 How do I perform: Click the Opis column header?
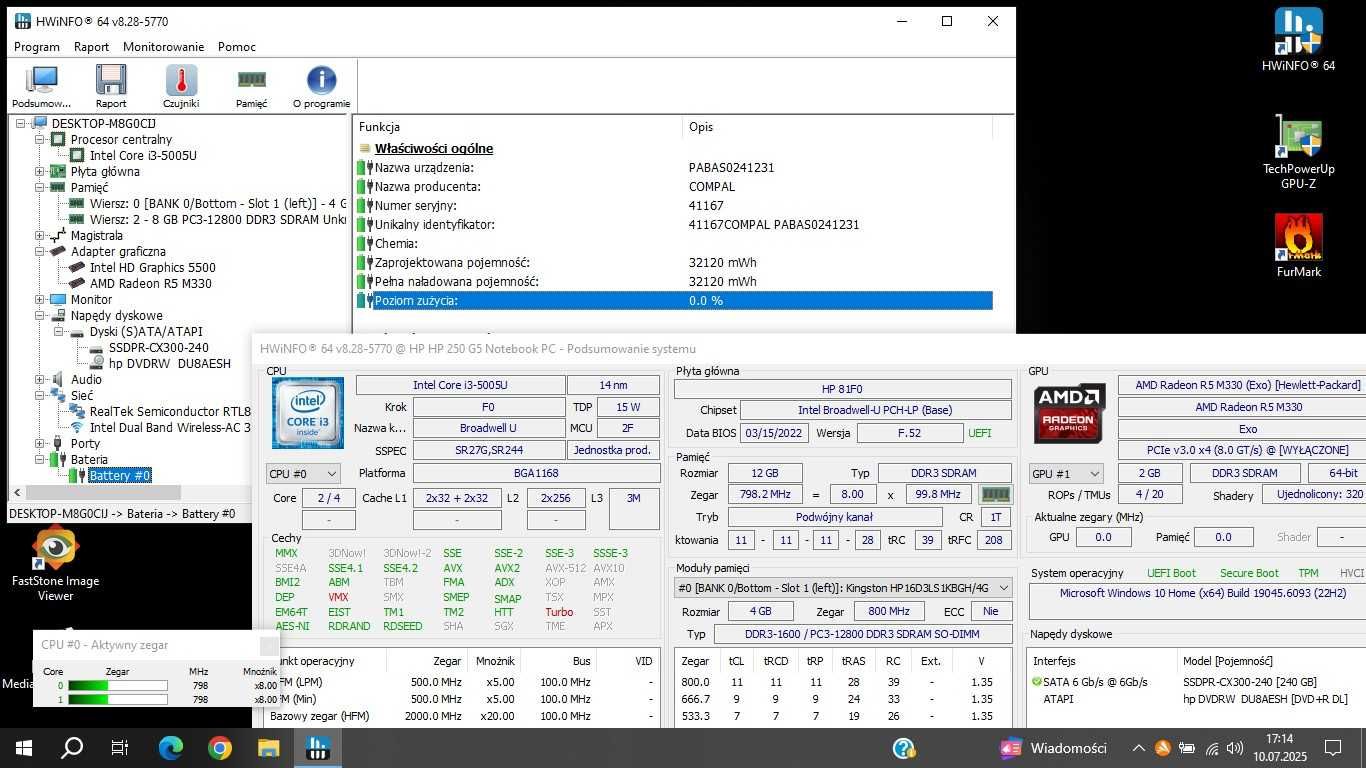[838, 127]
